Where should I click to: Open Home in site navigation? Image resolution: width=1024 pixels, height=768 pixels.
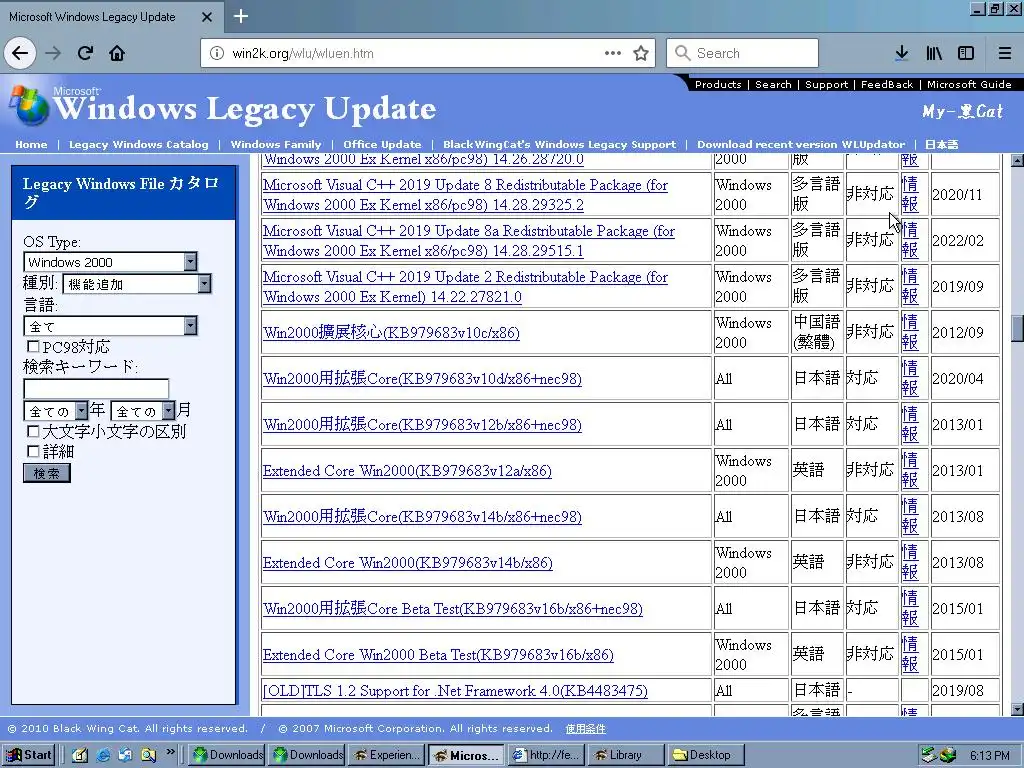(31, 144)
